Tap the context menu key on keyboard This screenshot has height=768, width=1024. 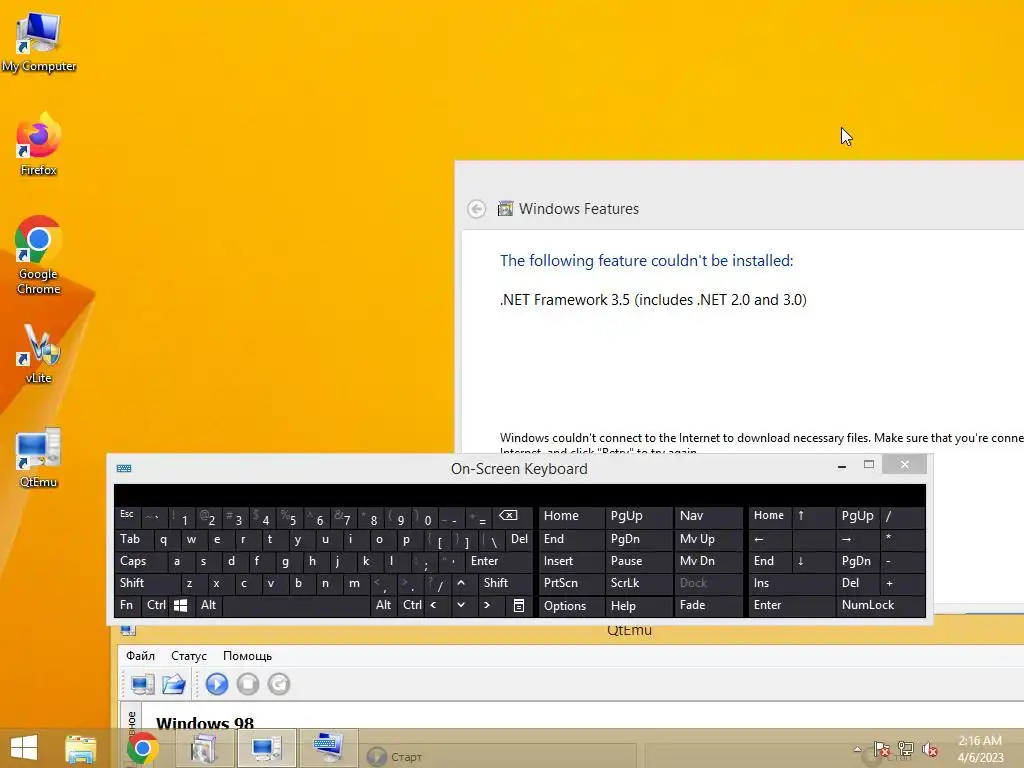click(519, 606)
